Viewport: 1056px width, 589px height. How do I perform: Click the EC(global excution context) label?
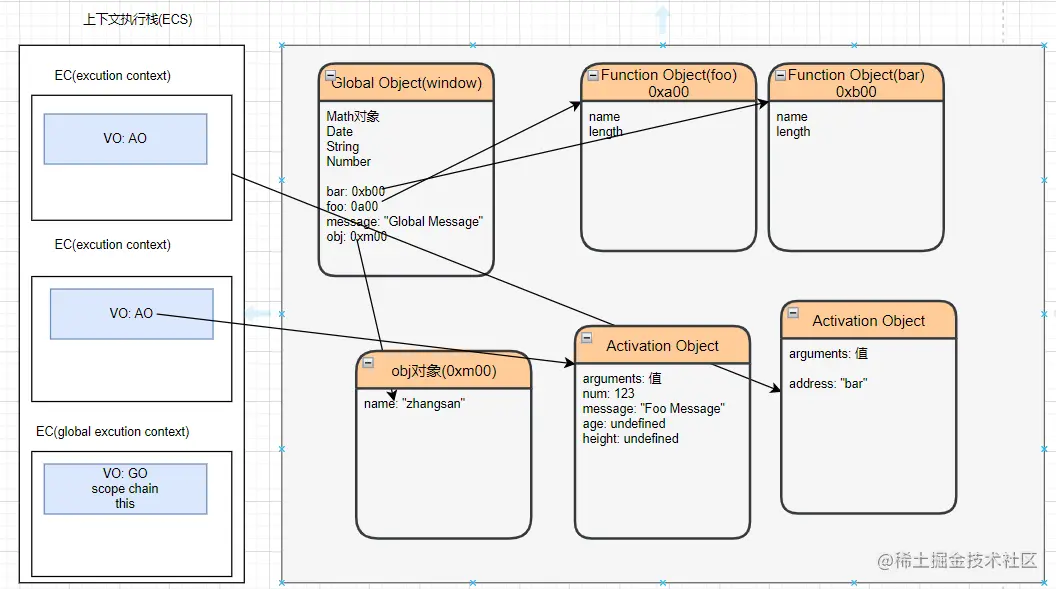tap(112, 431)
